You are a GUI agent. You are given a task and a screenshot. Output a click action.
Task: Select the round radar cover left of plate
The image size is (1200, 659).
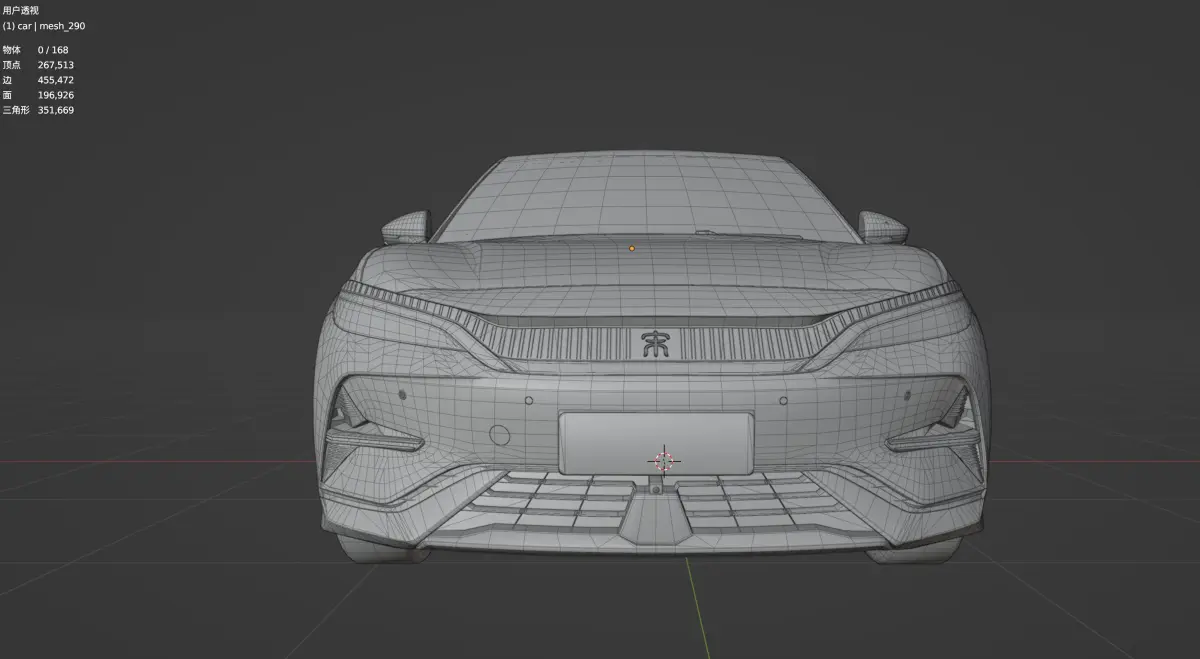499,435
